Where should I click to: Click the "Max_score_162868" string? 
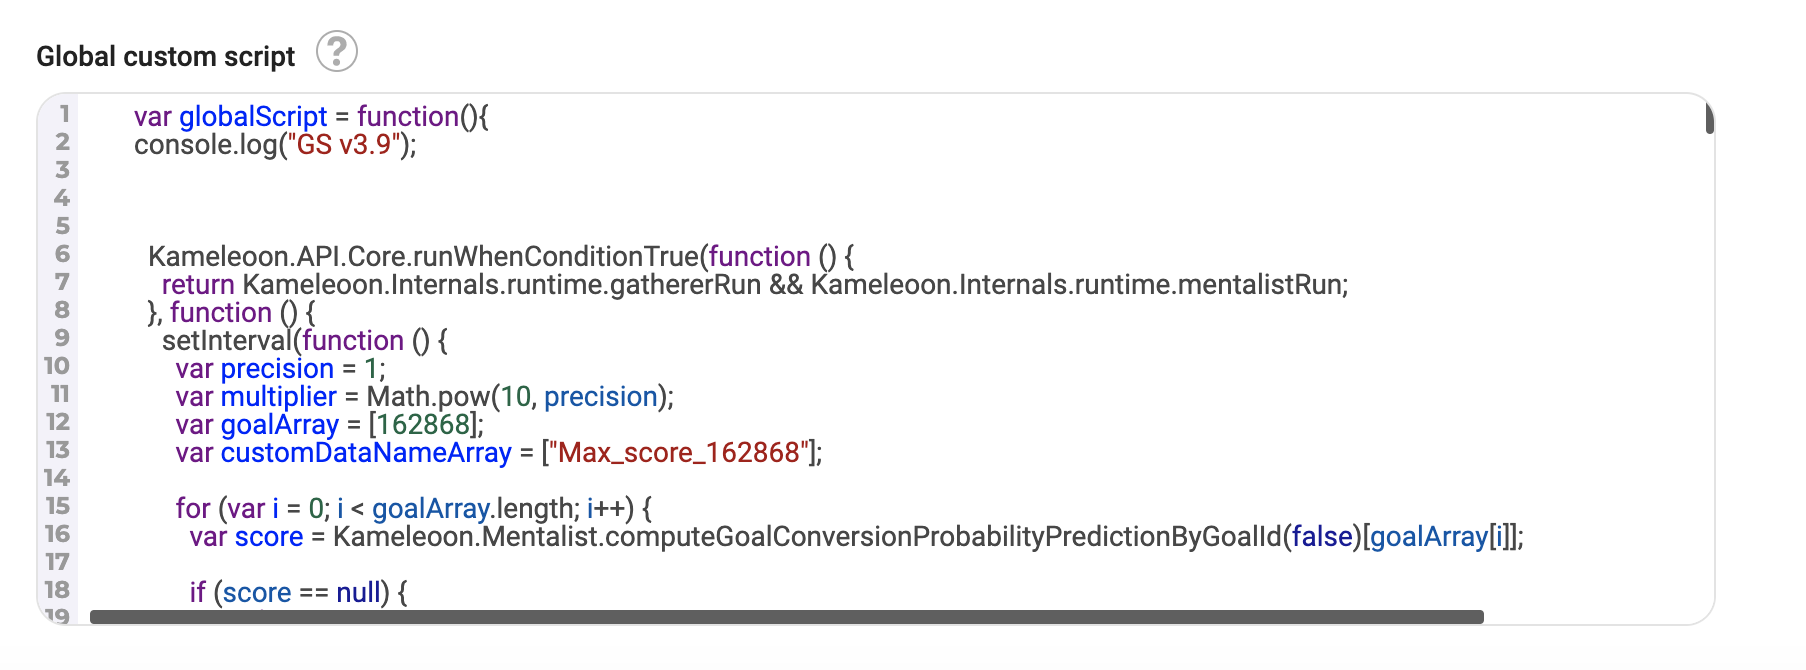point(679,453)
